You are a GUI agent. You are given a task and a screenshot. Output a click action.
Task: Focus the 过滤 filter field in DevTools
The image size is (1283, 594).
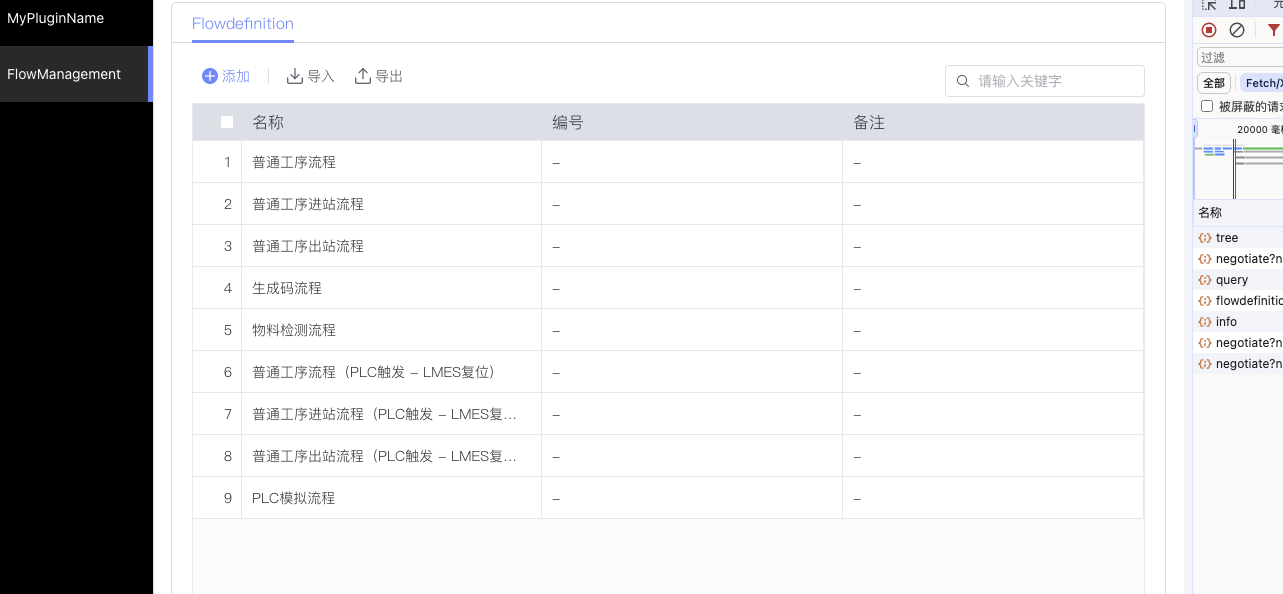(1240, 57)
